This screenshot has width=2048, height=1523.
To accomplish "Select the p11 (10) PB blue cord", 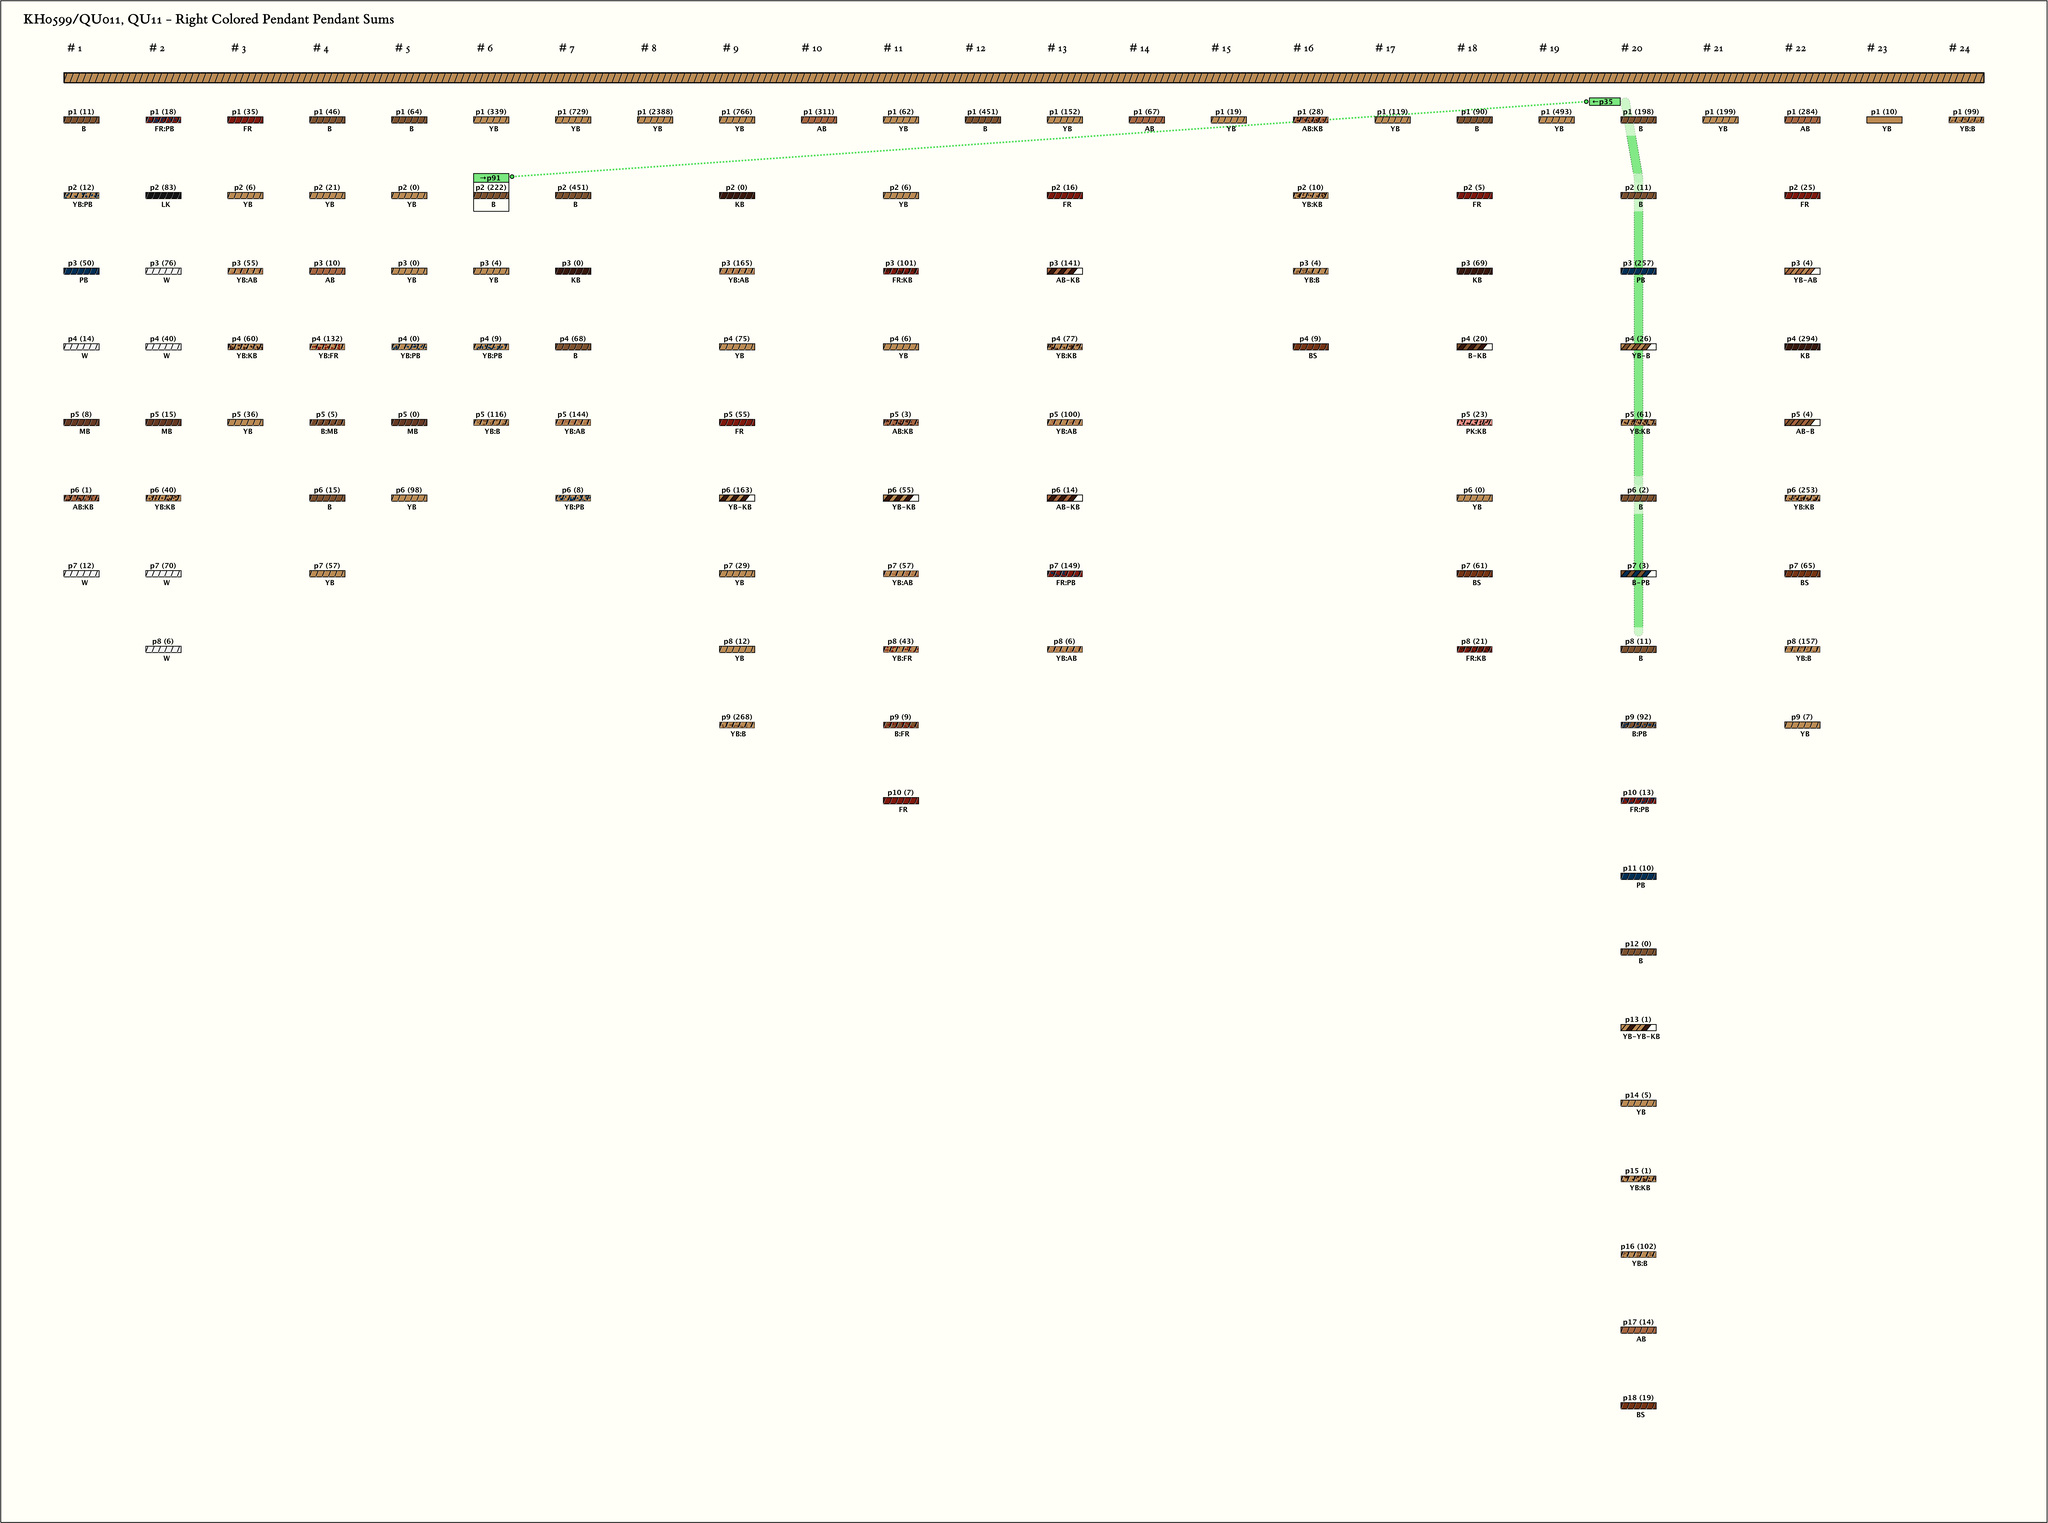I will pyautogui.click(x=1638, y=876).
